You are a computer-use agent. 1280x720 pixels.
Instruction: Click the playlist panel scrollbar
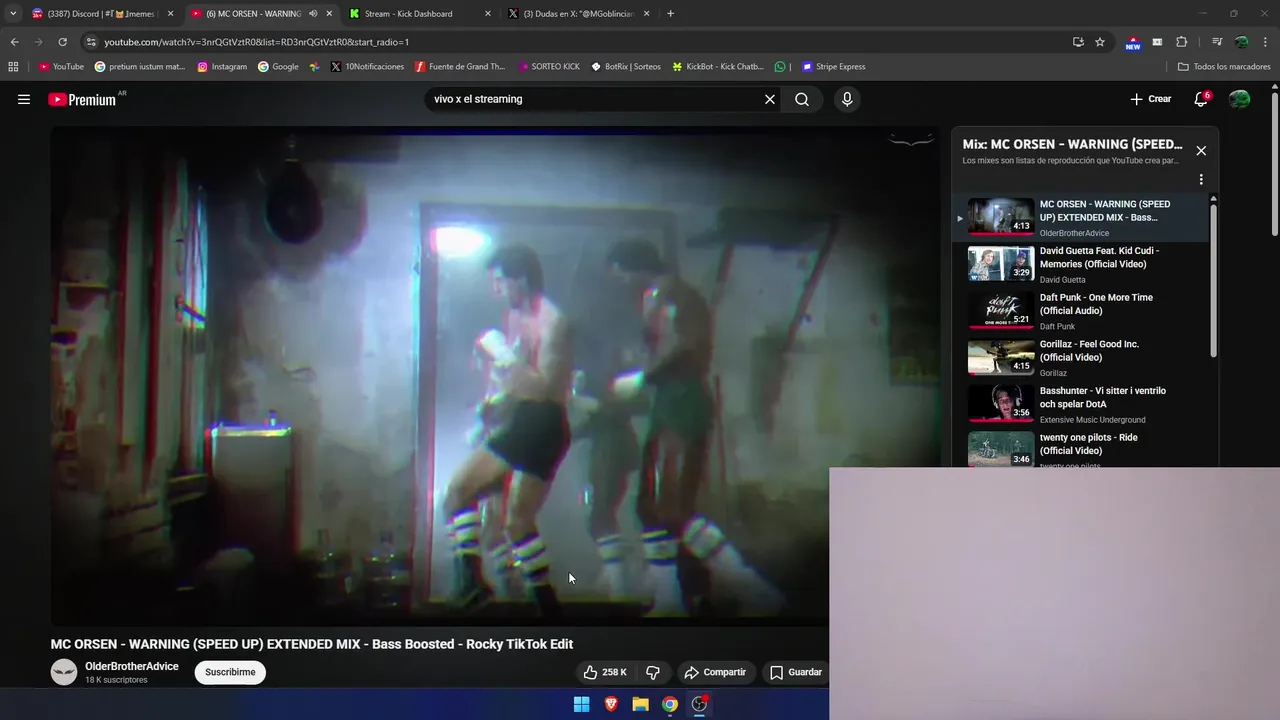(x=1214, y=280)
